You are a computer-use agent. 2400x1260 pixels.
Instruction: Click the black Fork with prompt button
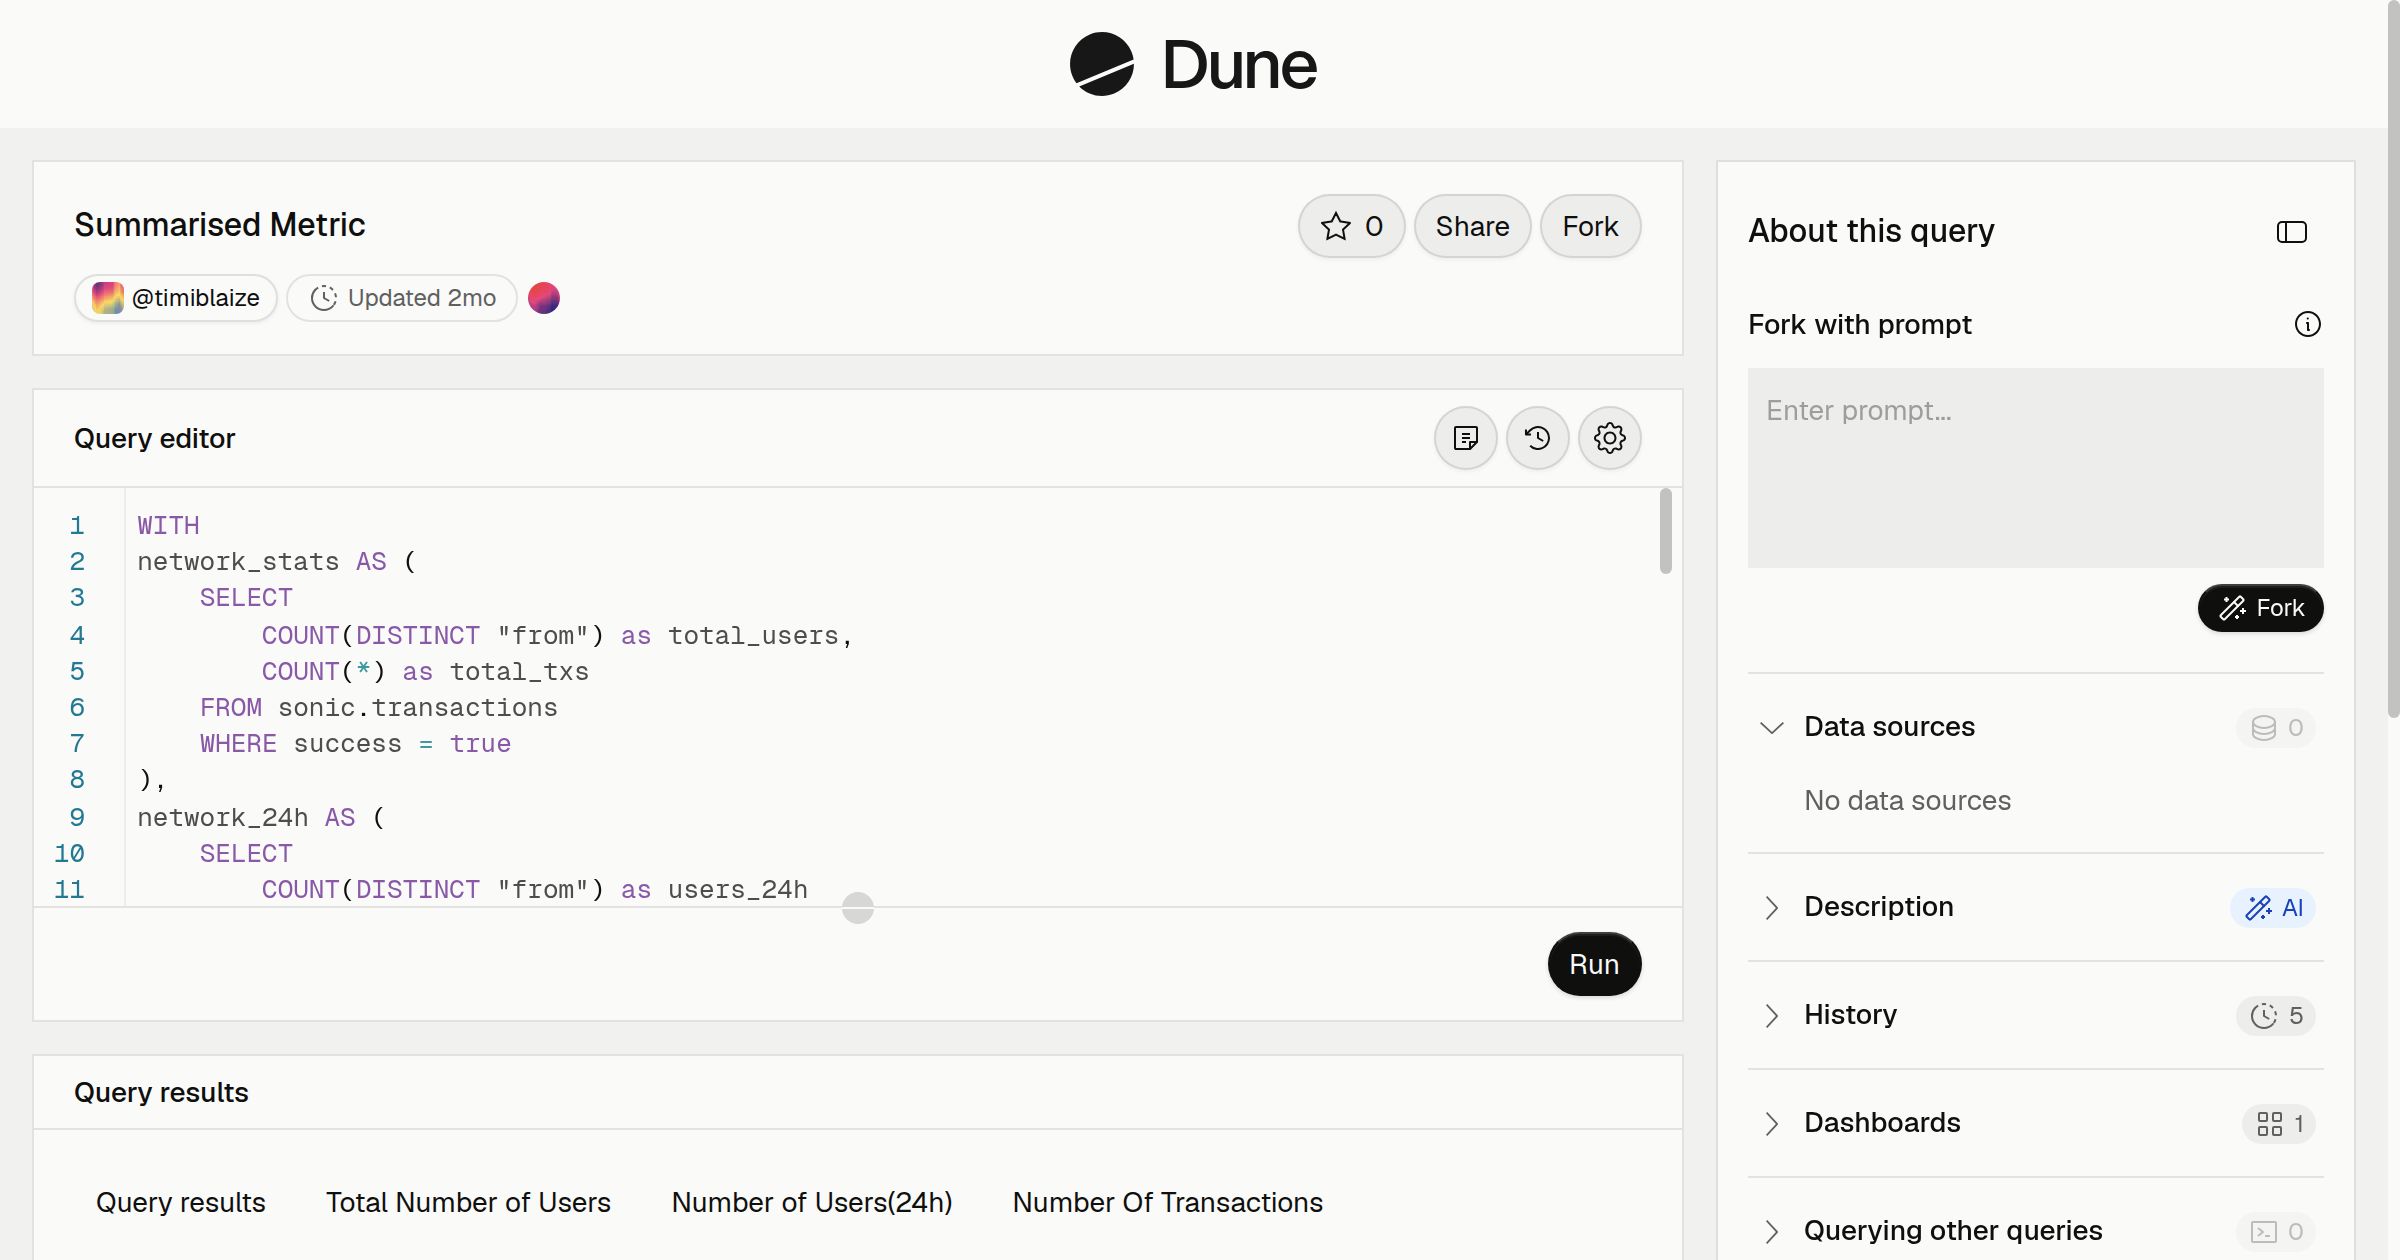pyautogui.click(x=2260, y=608)
